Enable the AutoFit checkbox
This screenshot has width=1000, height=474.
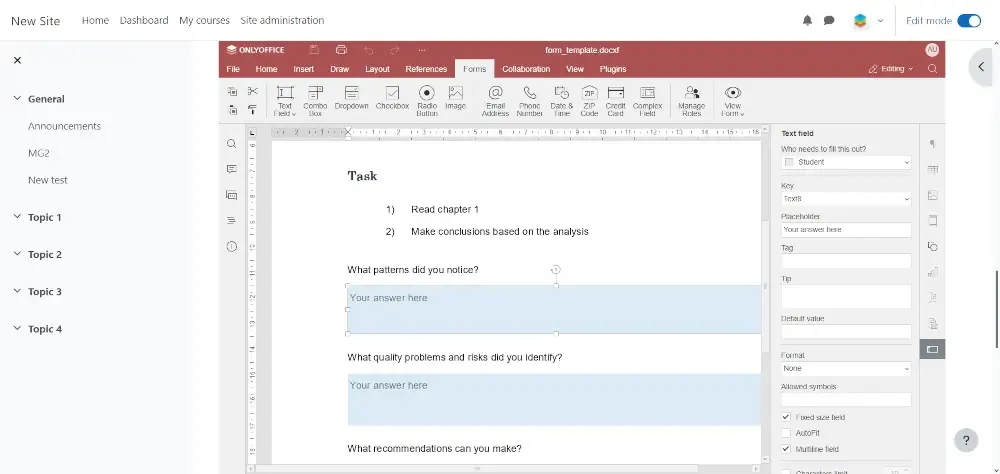click(787, 433)
